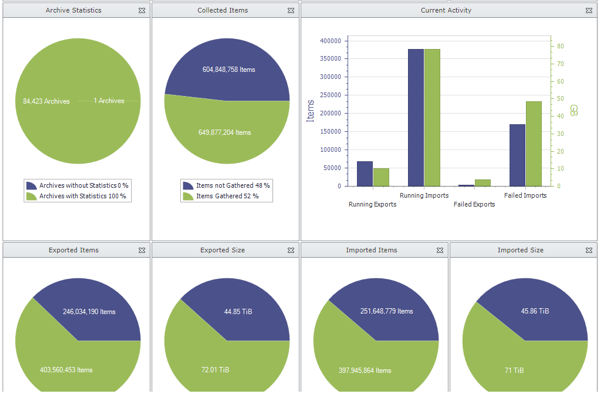Click the GB vertical axis title
The height and width of the screenshot is (396, 603).
(x=573, y=110)
